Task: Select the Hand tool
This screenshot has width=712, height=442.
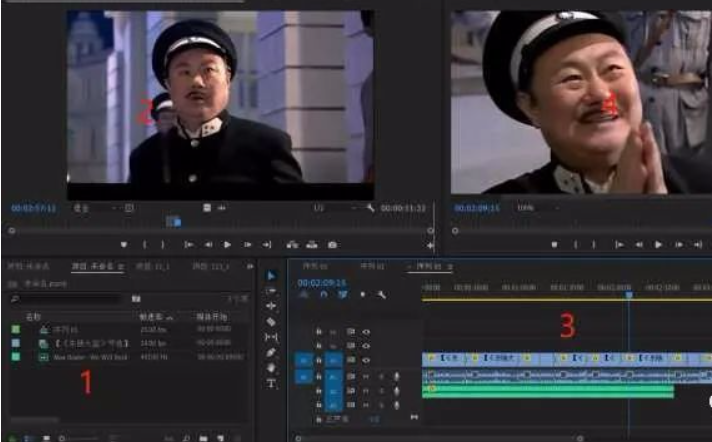Action: point(271,368)
